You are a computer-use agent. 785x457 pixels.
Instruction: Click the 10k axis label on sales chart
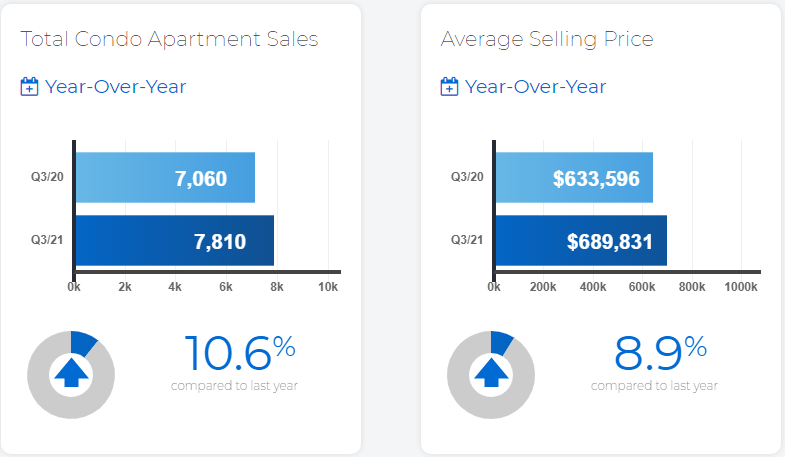tap(328, 287)
